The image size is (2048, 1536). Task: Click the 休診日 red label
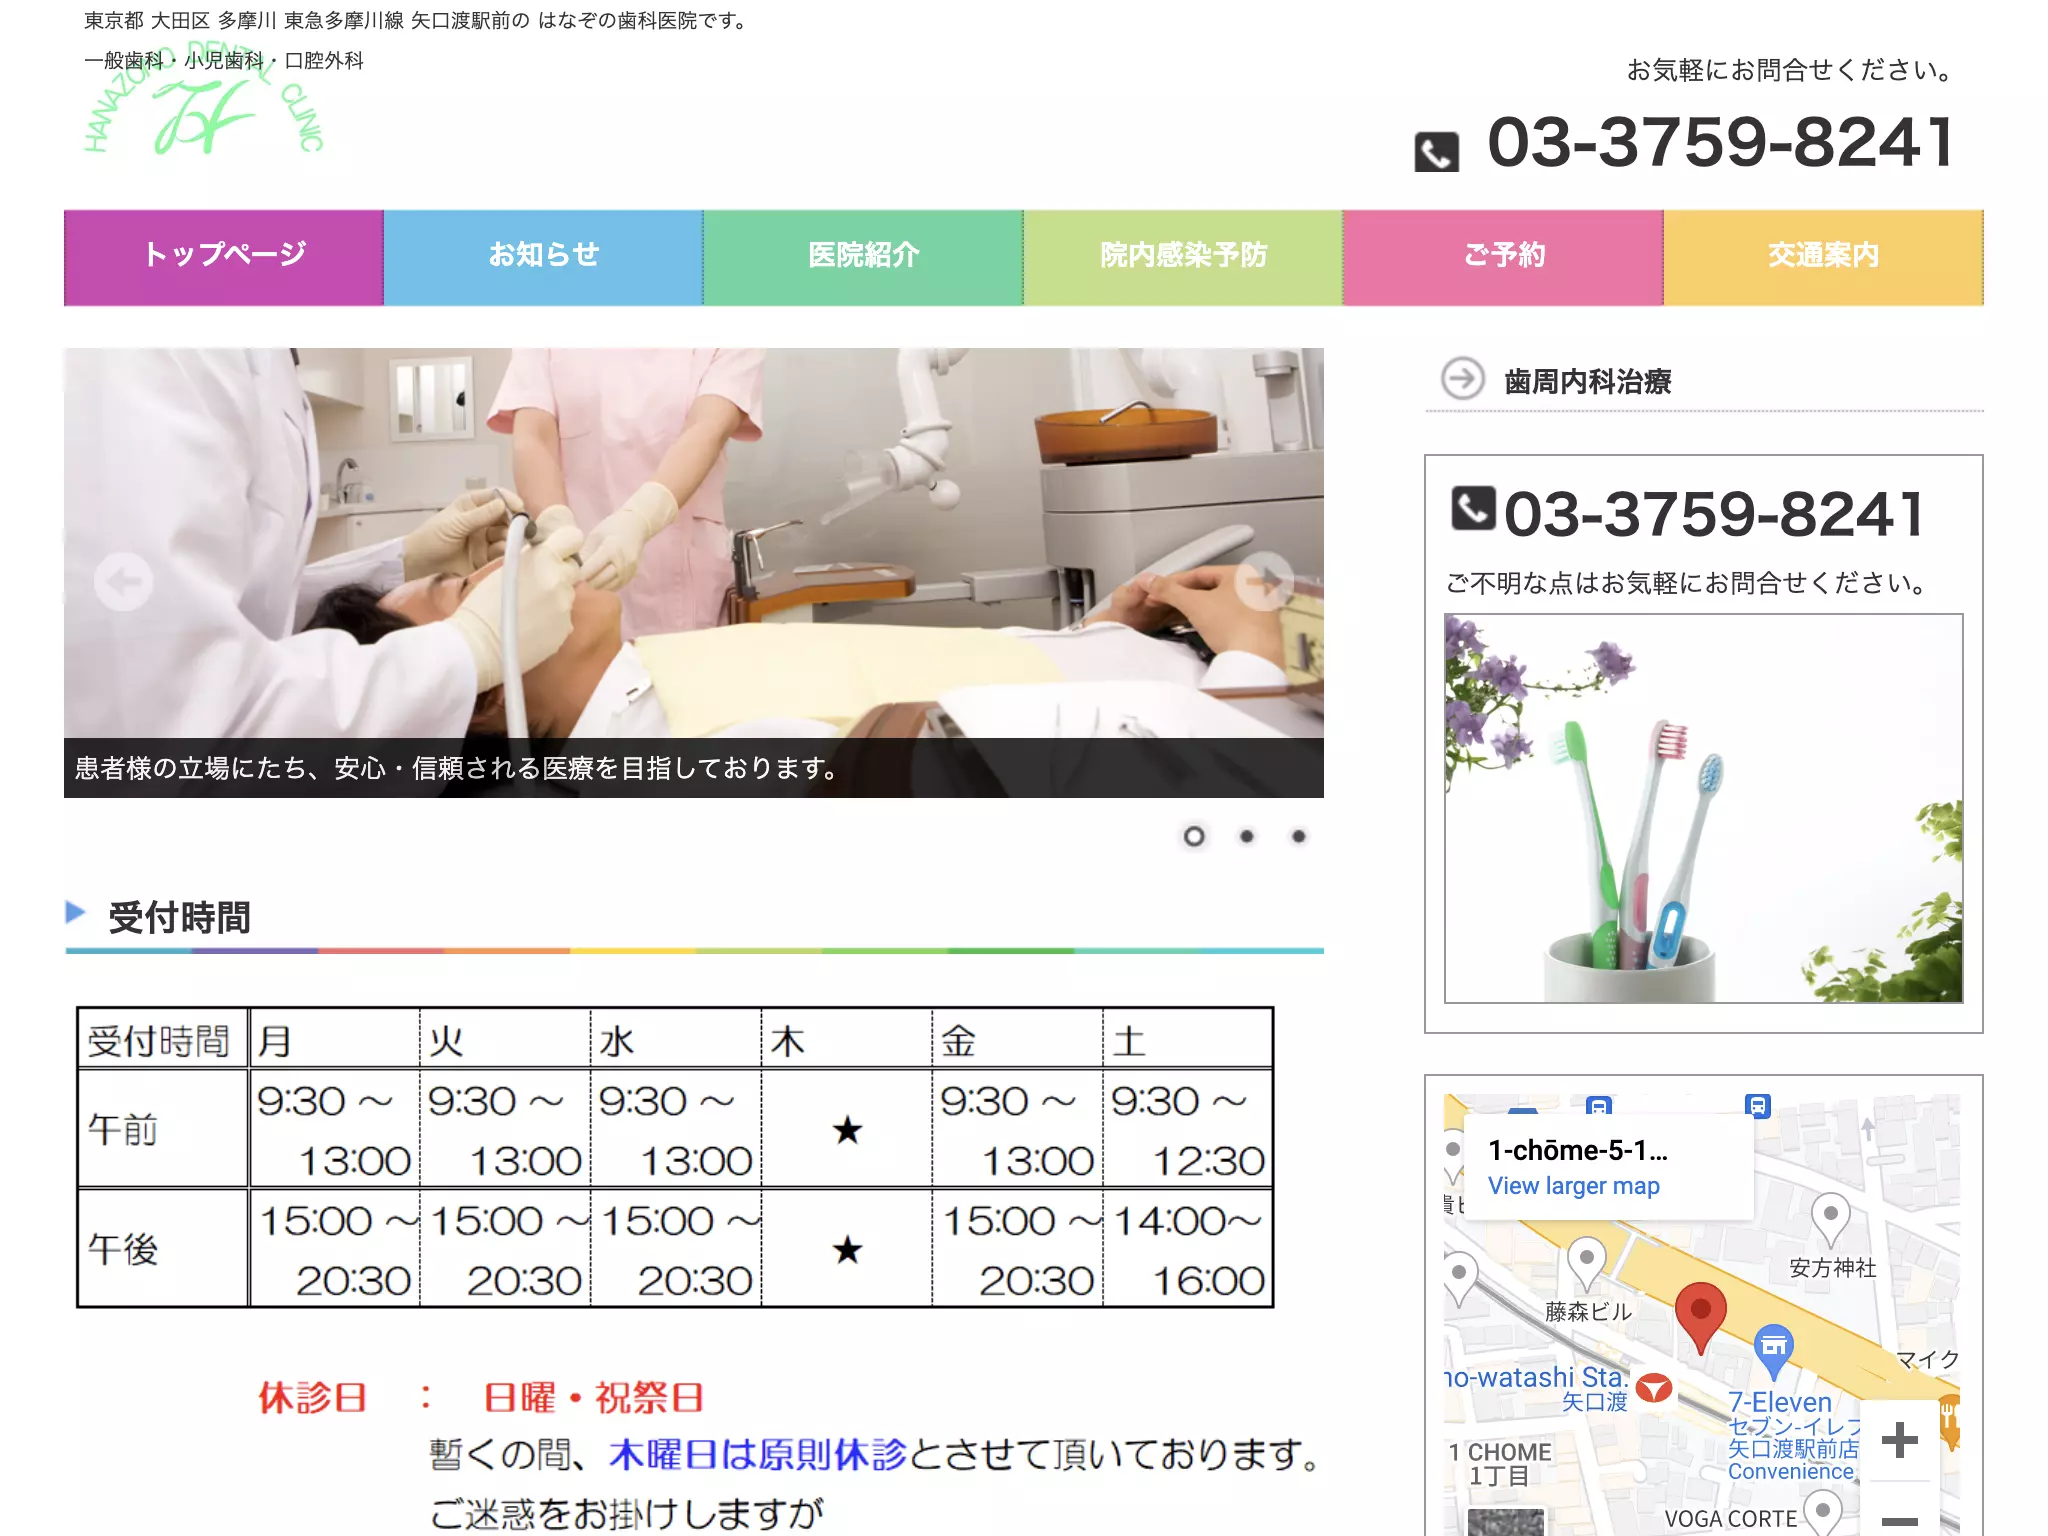tap(313, 1397)
